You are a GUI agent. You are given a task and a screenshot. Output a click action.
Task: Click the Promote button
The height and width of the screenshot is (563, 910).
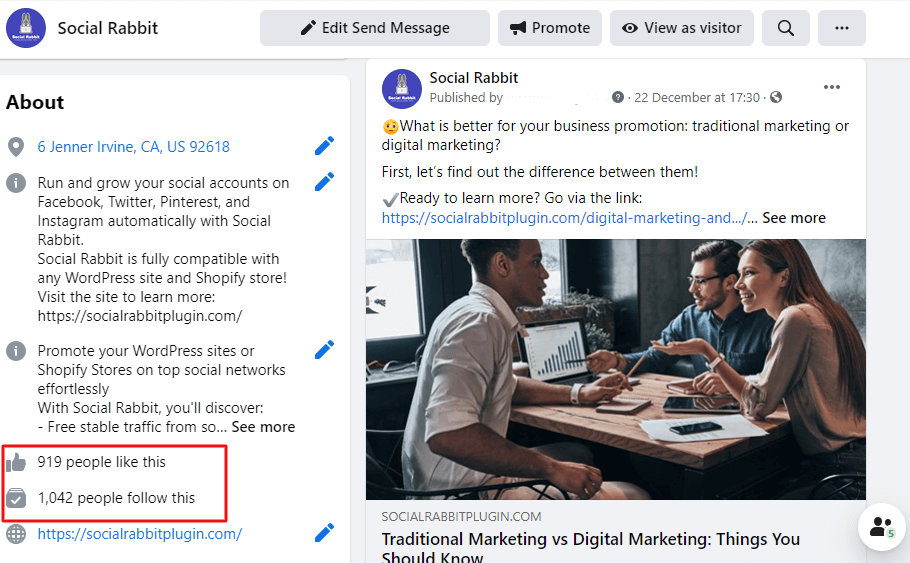550,28
